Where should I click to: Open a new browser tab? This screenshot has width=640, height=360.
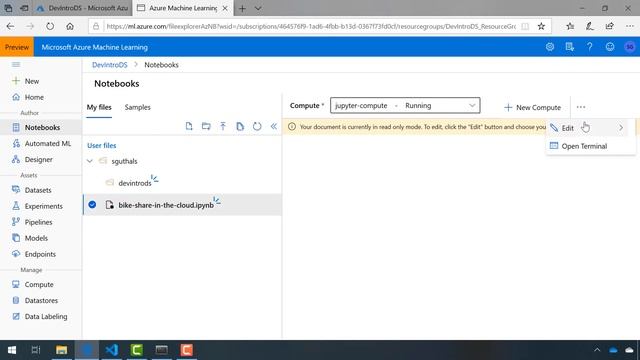coord(242,8)
